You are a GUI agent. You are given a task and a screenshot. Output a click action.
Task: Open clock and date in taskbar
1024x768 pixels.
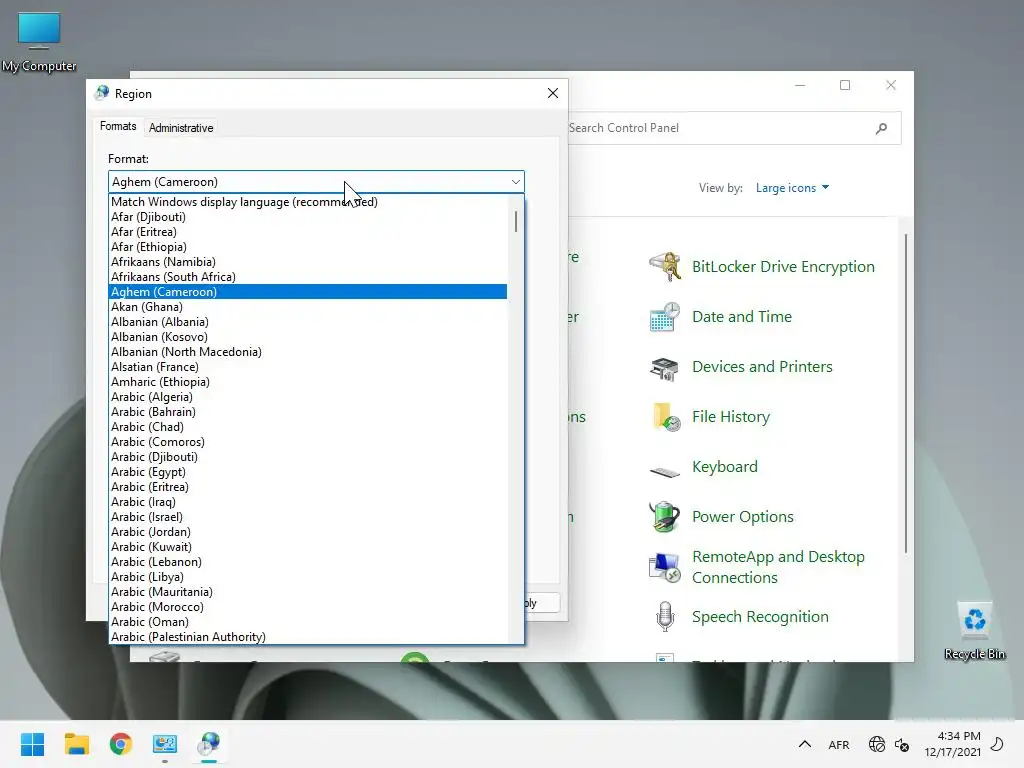952,744
